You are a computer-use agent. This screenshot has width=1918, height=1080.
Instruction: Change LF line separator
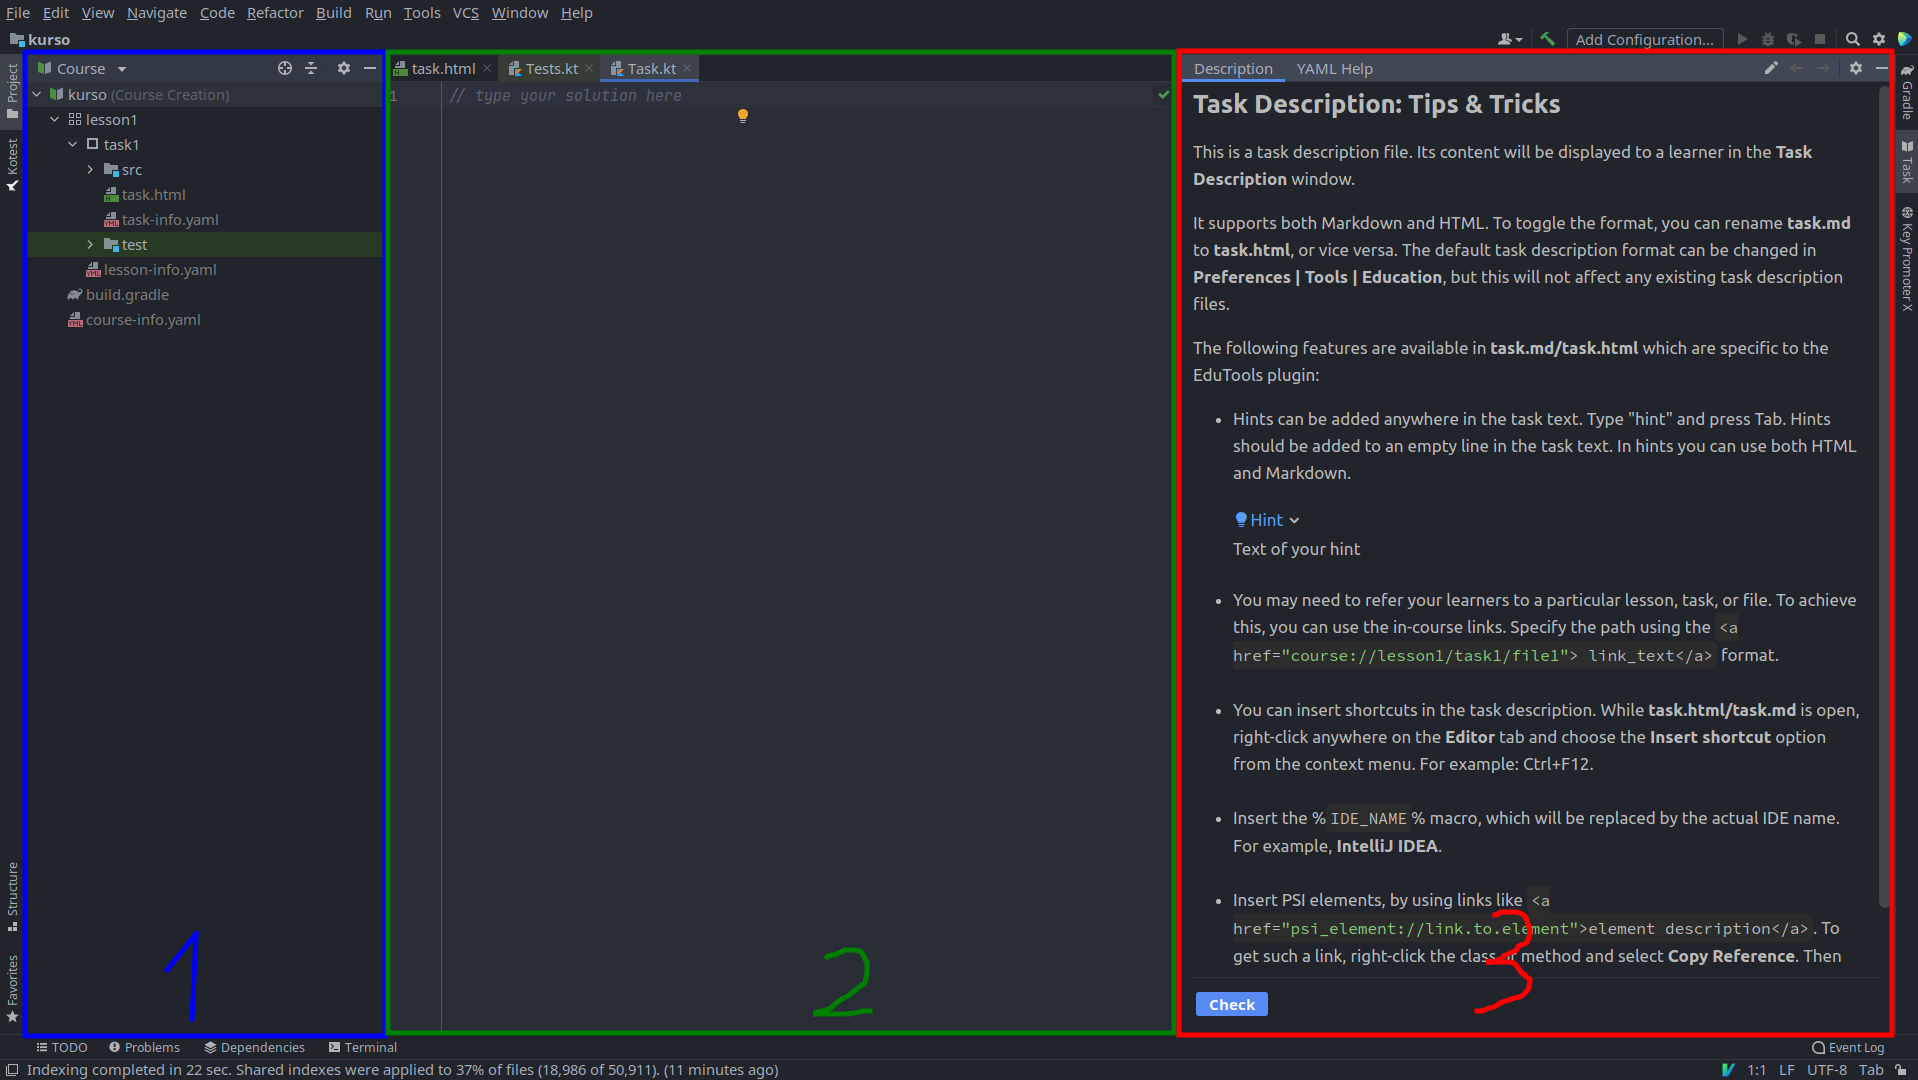pos(1786,1069)
